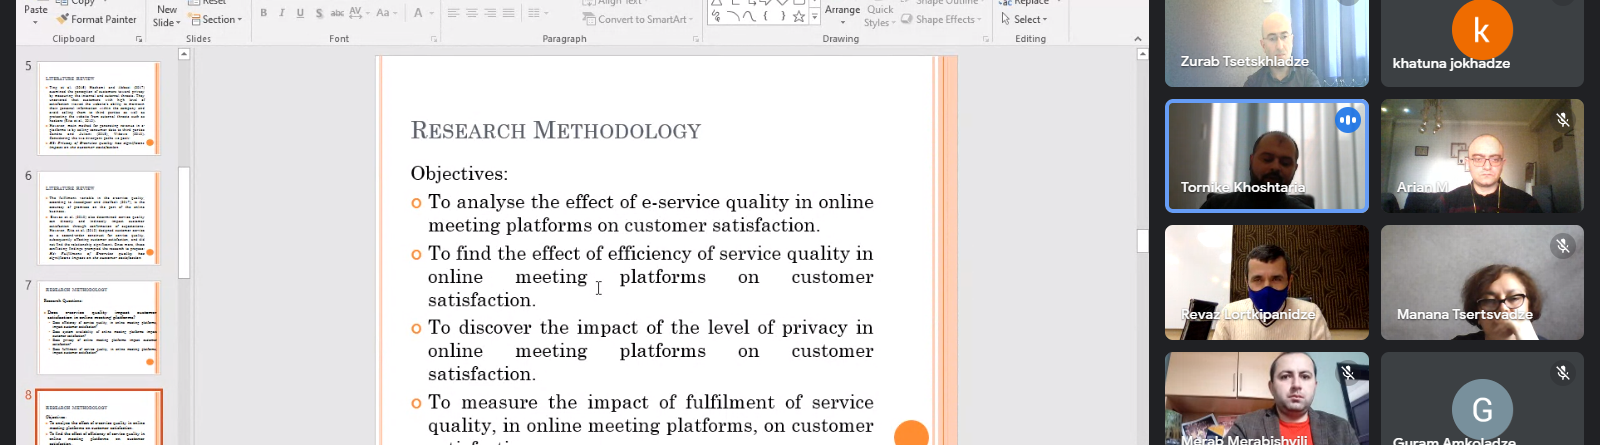Open Clipboard group dialog launcher

tap(139, 39)
